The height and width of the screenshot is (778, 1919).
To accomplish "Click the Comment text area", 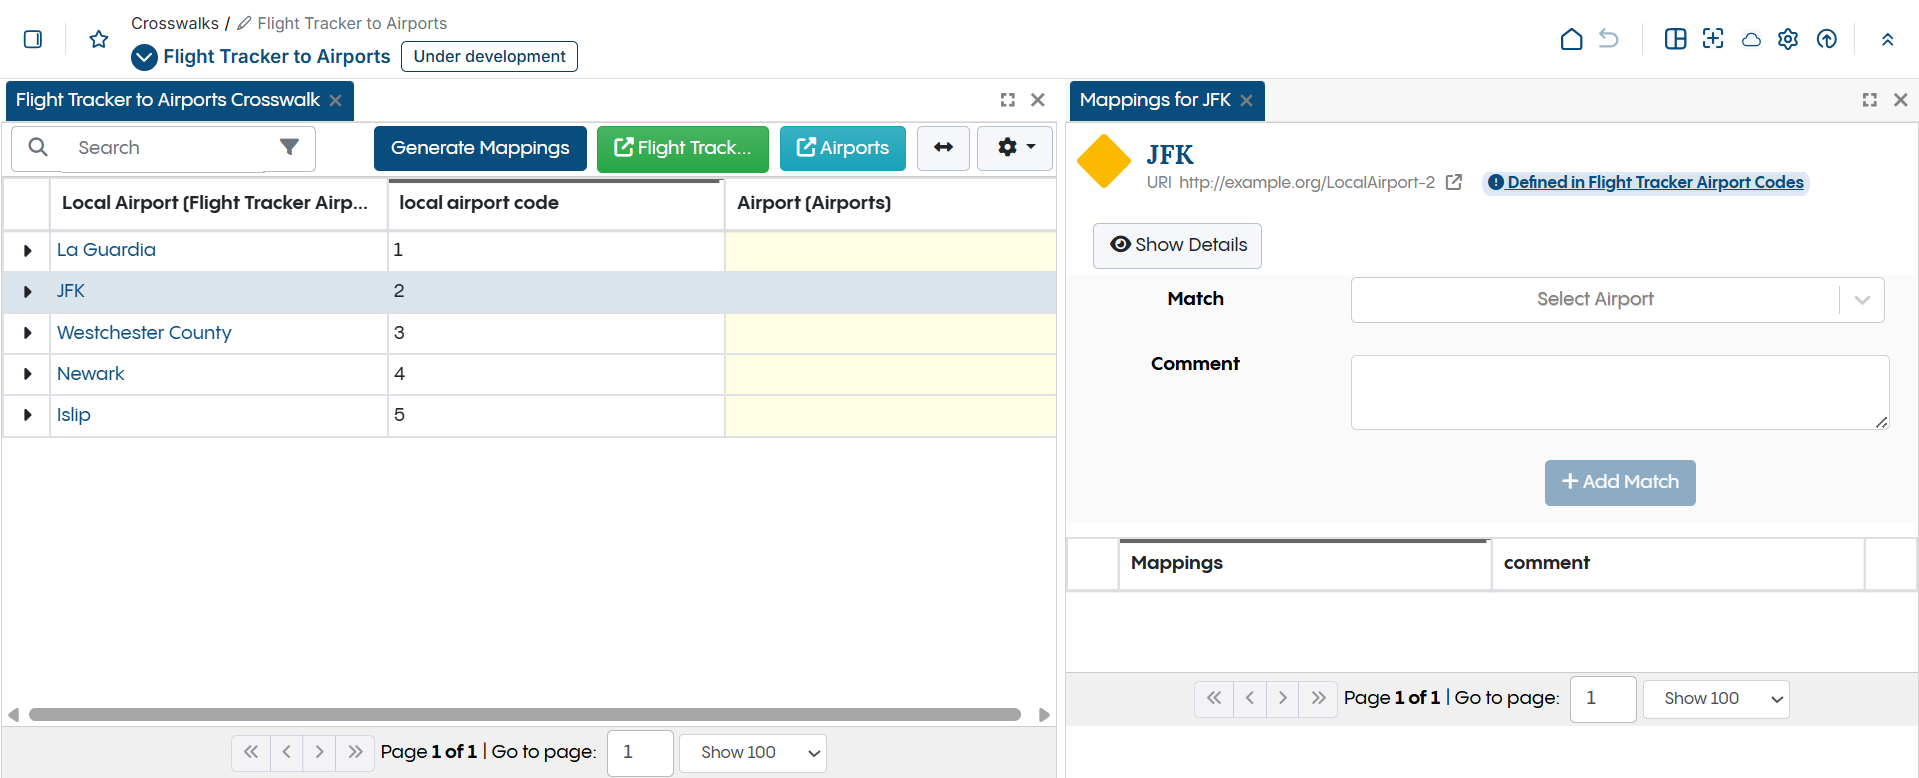I will click(1619, 392).
